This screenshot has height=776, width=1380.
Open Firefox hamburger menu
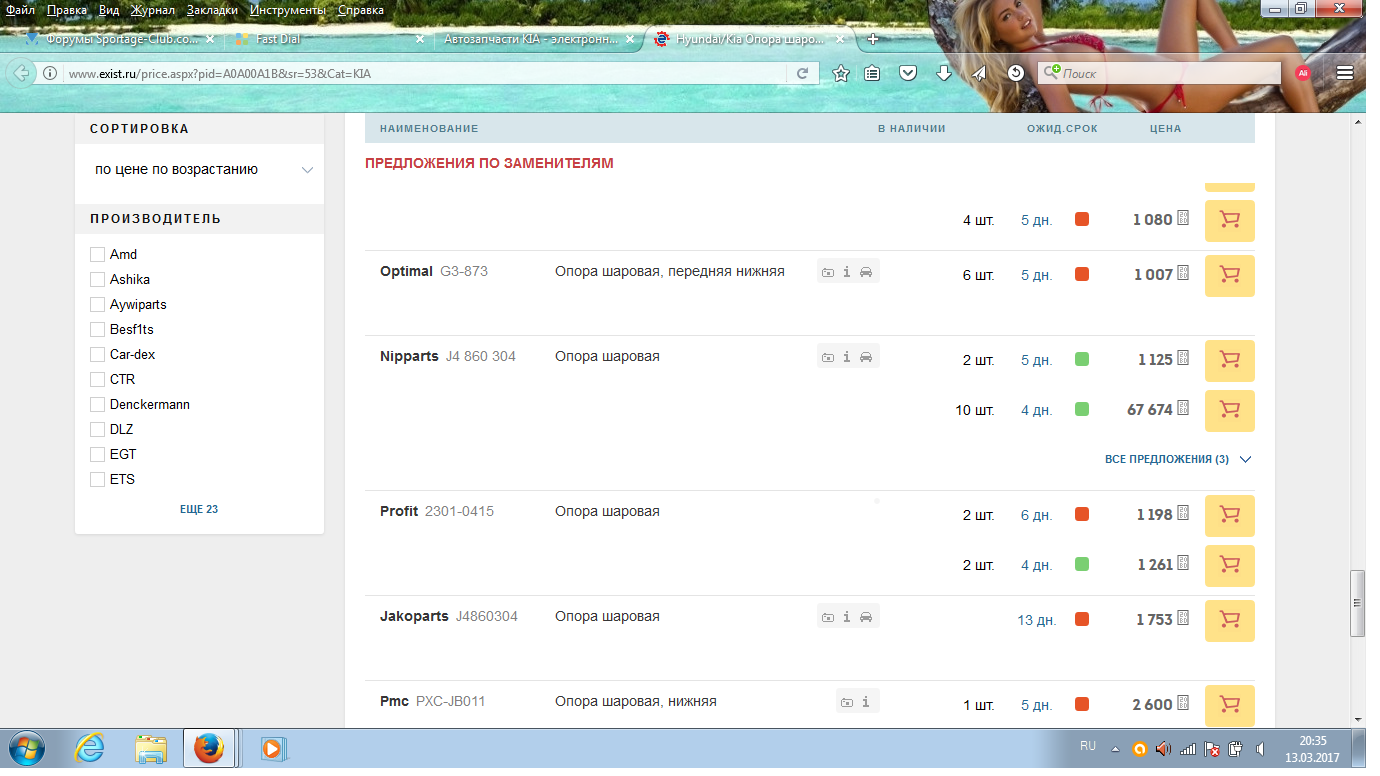tap(1345, 73)
